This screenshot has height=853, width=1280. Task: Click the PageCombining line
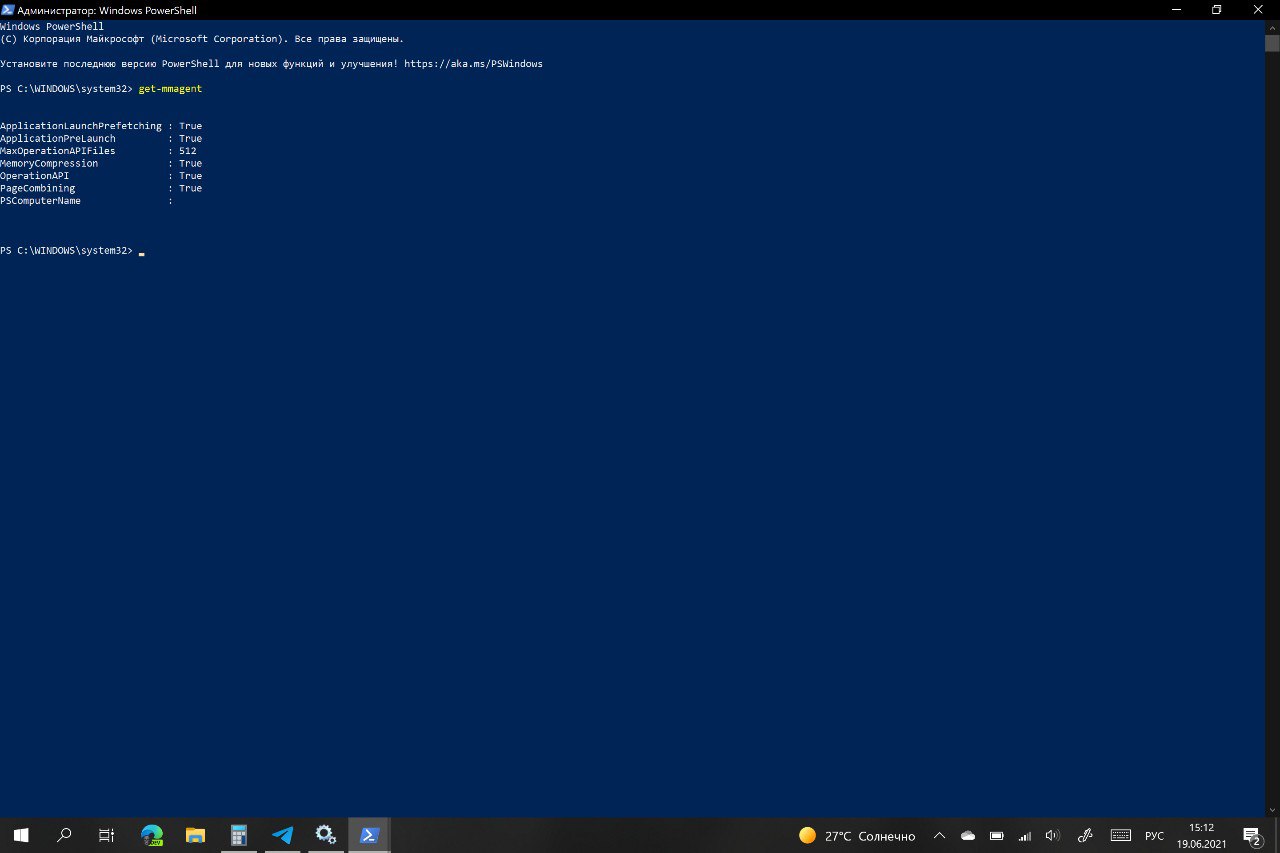(101, 188)
